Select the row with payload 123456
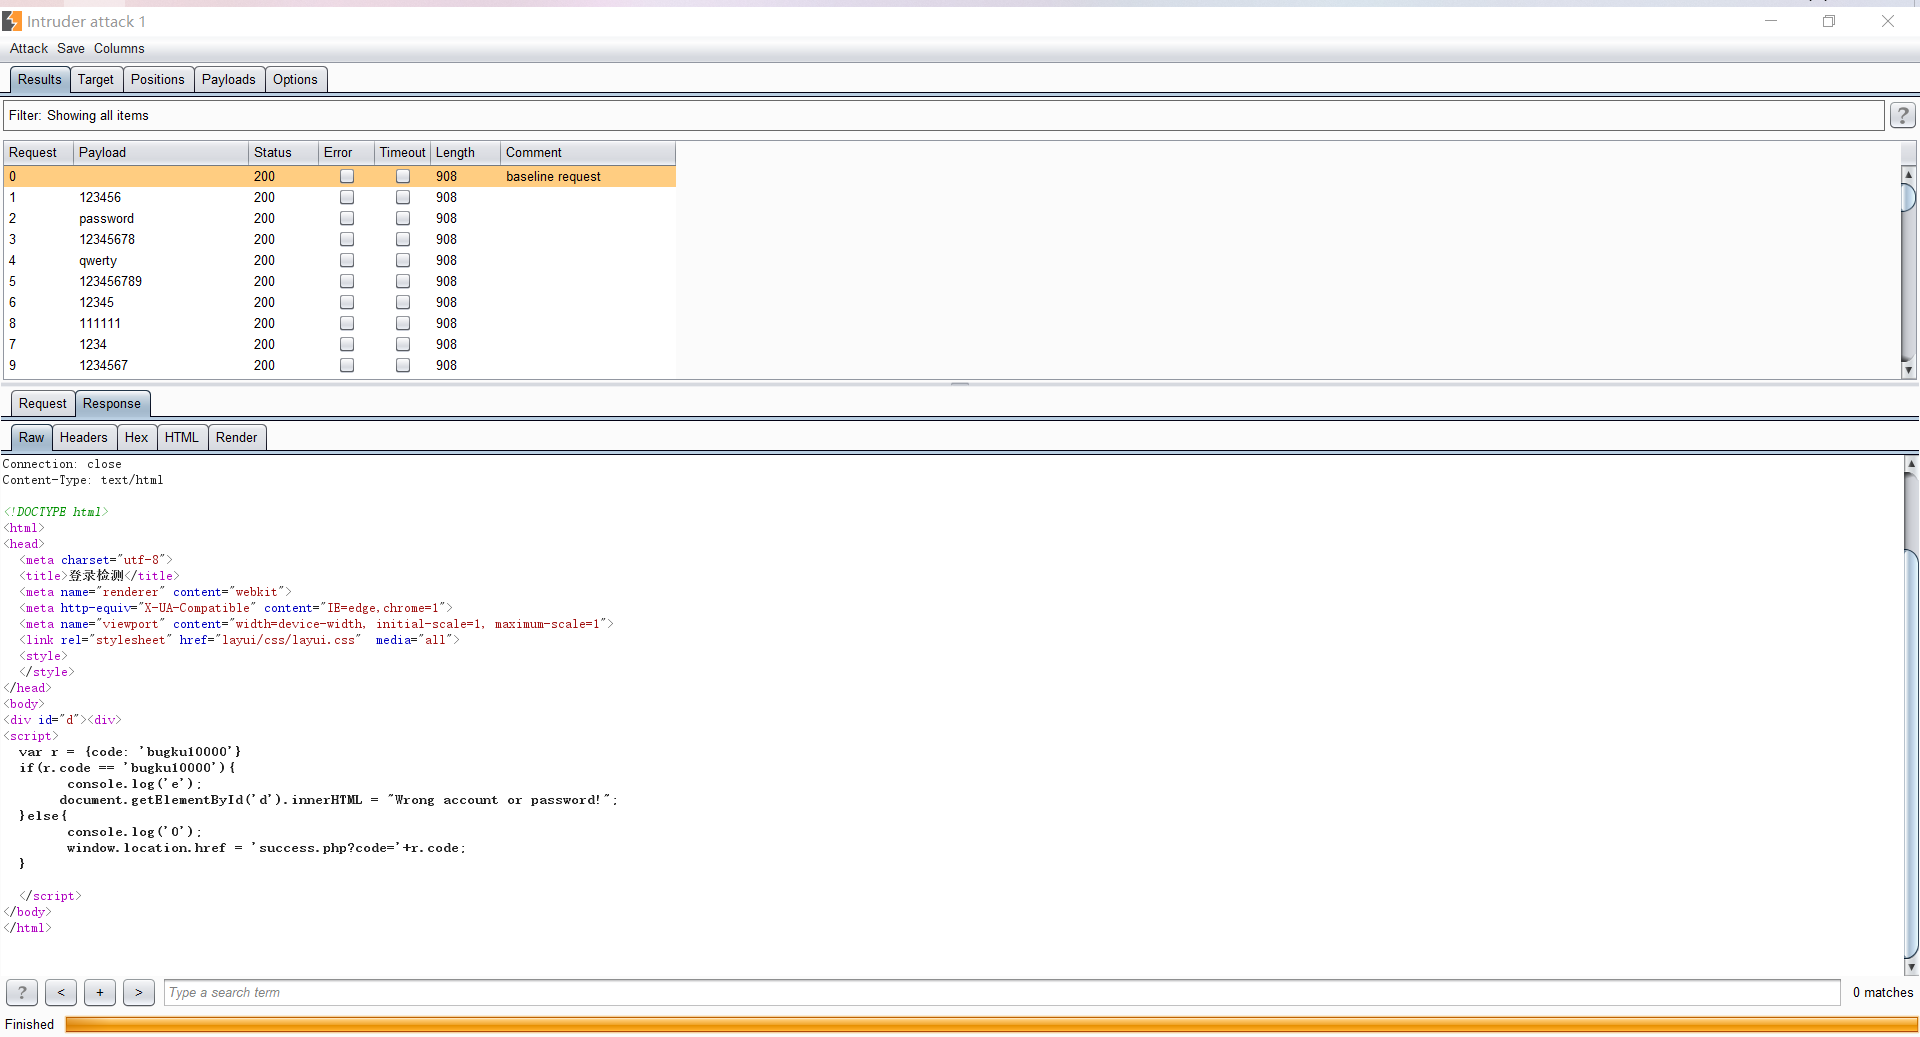 [340, 197]
